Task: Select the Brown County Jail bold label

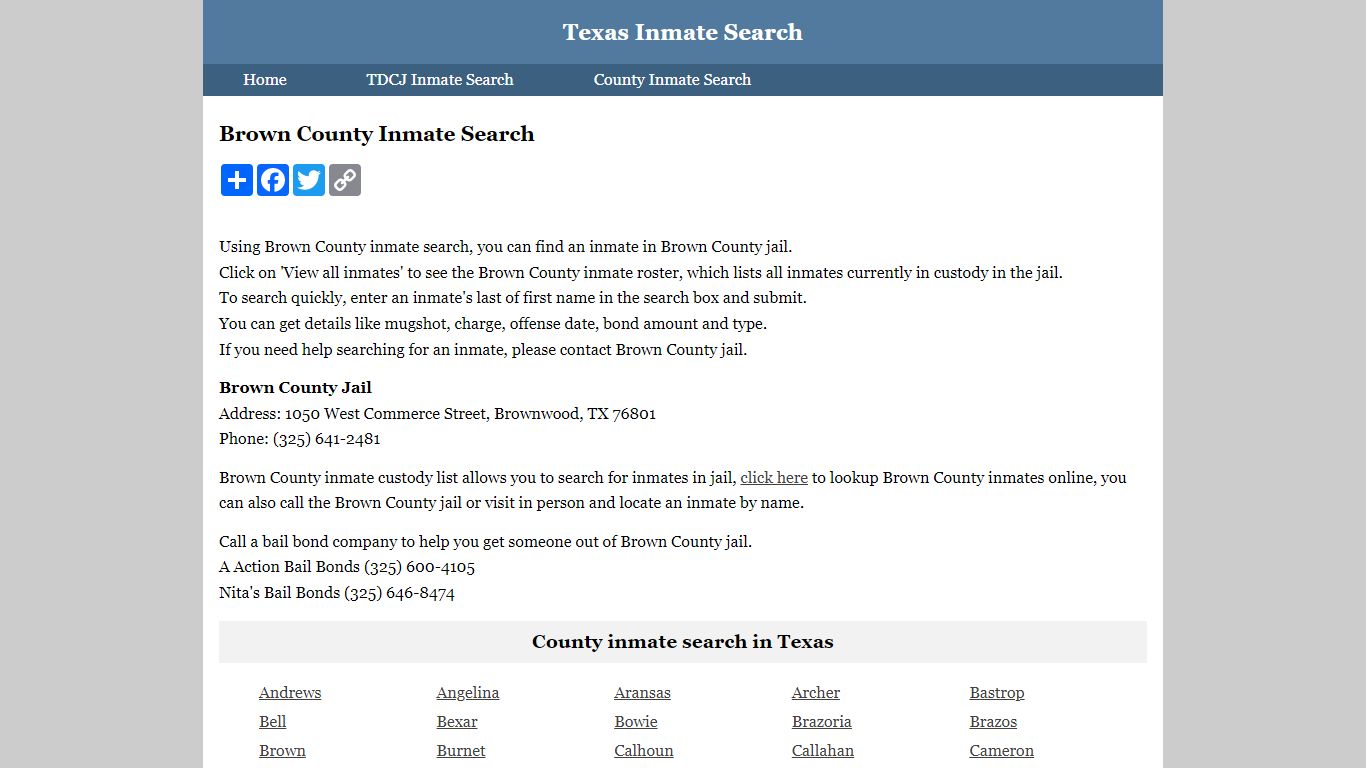Action: pyautogui.click(x=295, y=388)
